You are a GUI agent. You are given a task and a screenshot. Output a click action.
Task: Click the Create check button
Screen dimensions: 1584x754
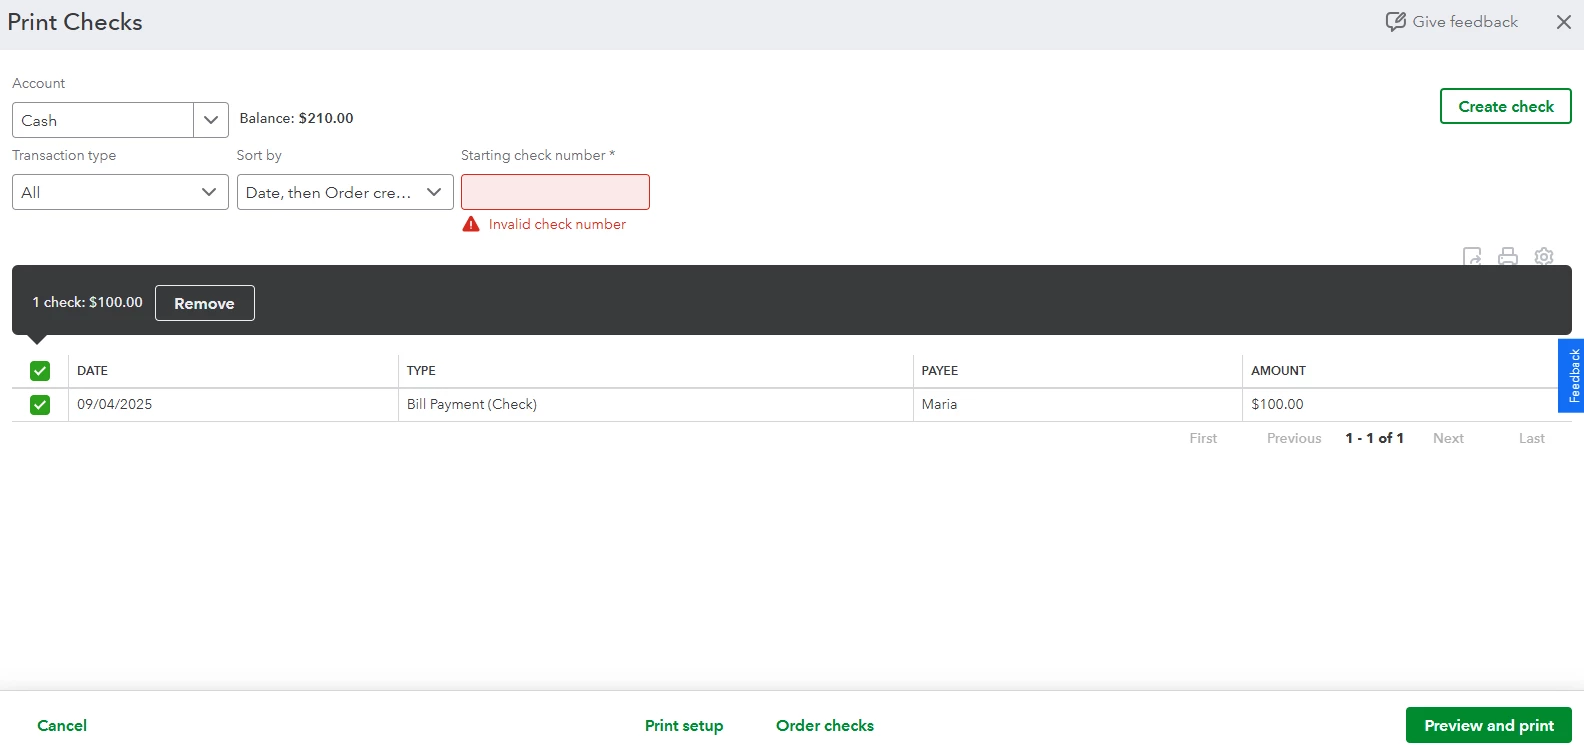click(1506, 106)
